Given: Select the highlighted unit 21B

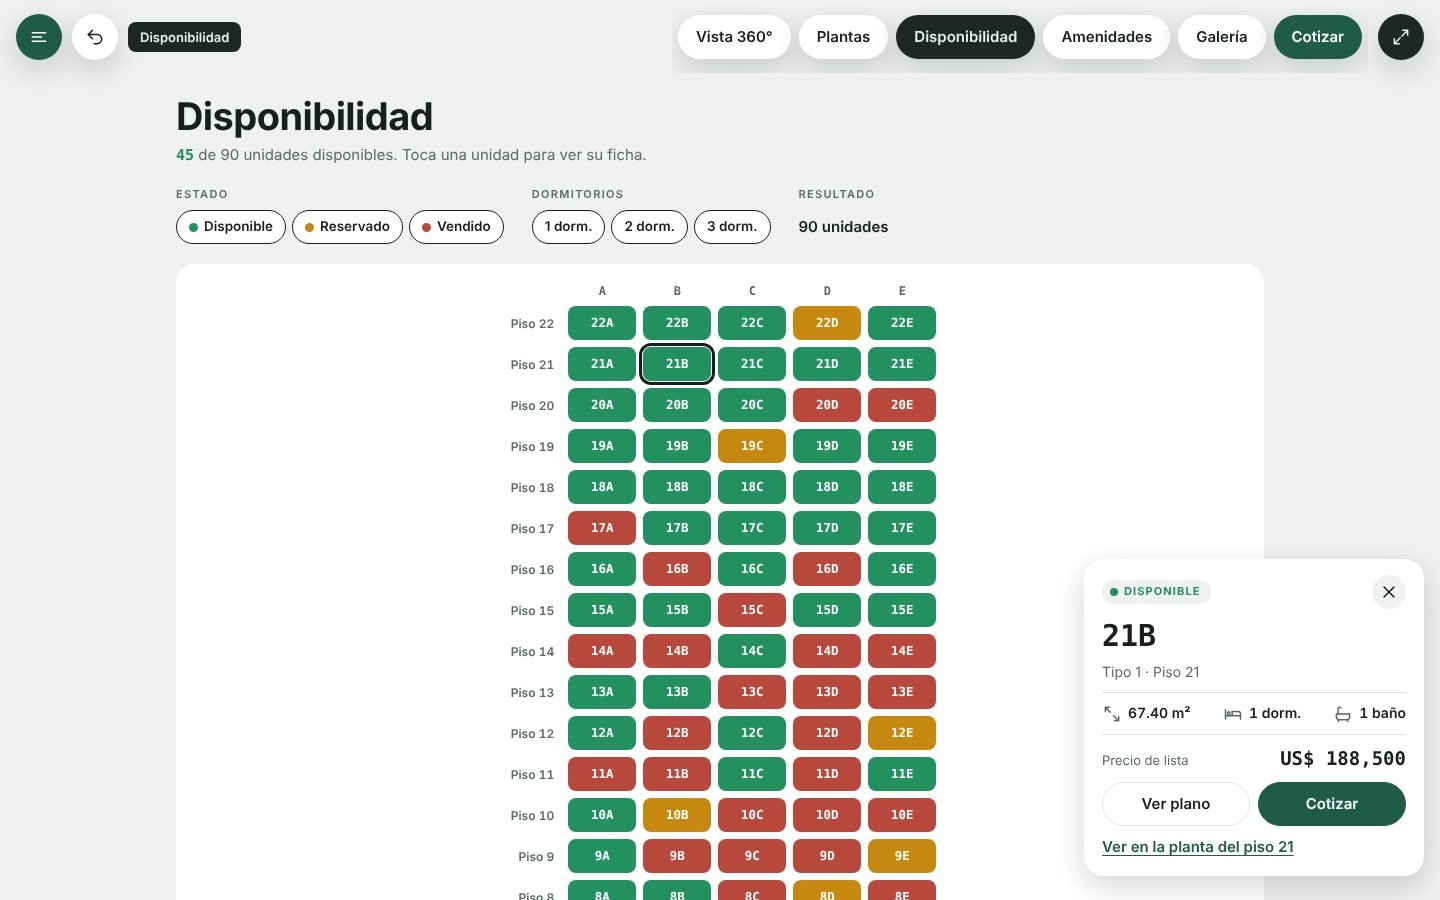Looking at the screenshot, I should (x=677, y=364).
